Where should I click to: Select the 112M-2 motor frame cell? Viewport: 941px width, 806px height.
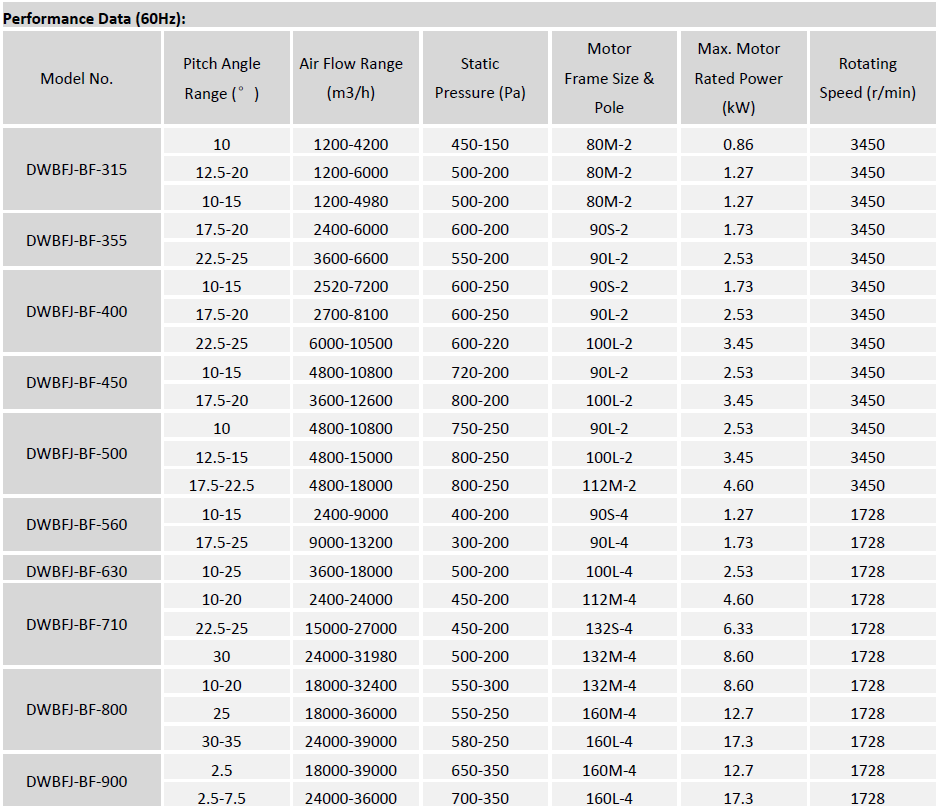click(x=609, y=486)
